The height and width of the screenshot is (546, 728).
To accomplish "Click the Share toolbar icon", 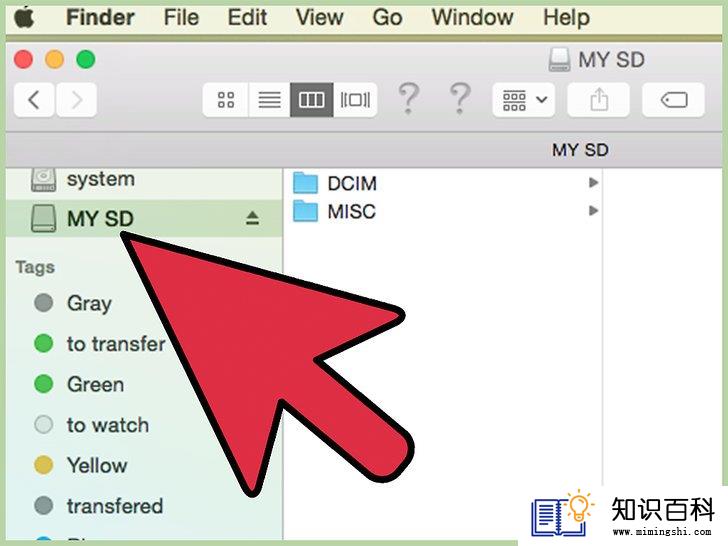I will point(598,99).
